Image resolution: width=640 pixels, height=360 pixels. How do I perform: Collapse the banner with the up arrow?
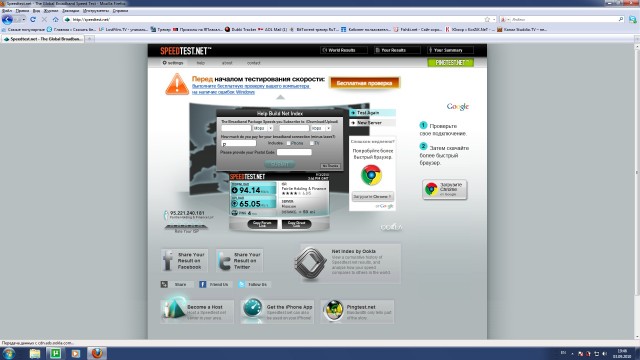point(280,97)
